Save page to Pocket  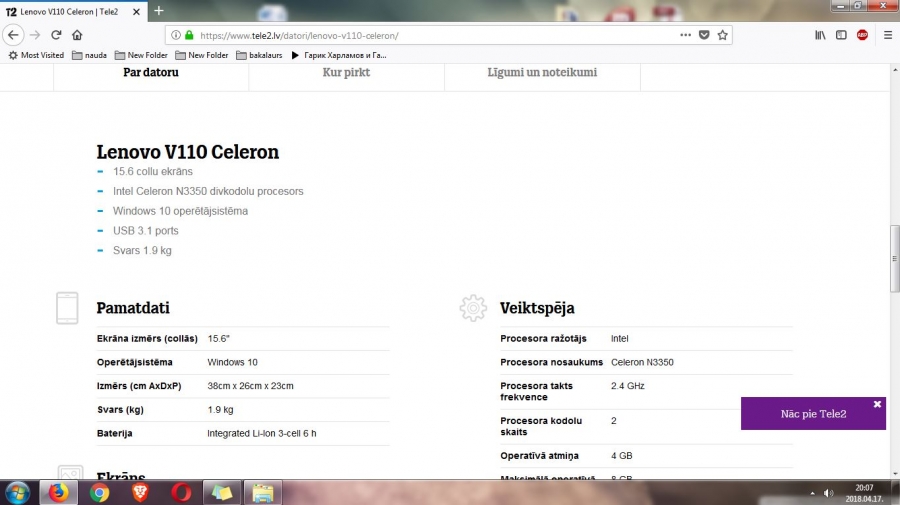(x=704, y=35)
